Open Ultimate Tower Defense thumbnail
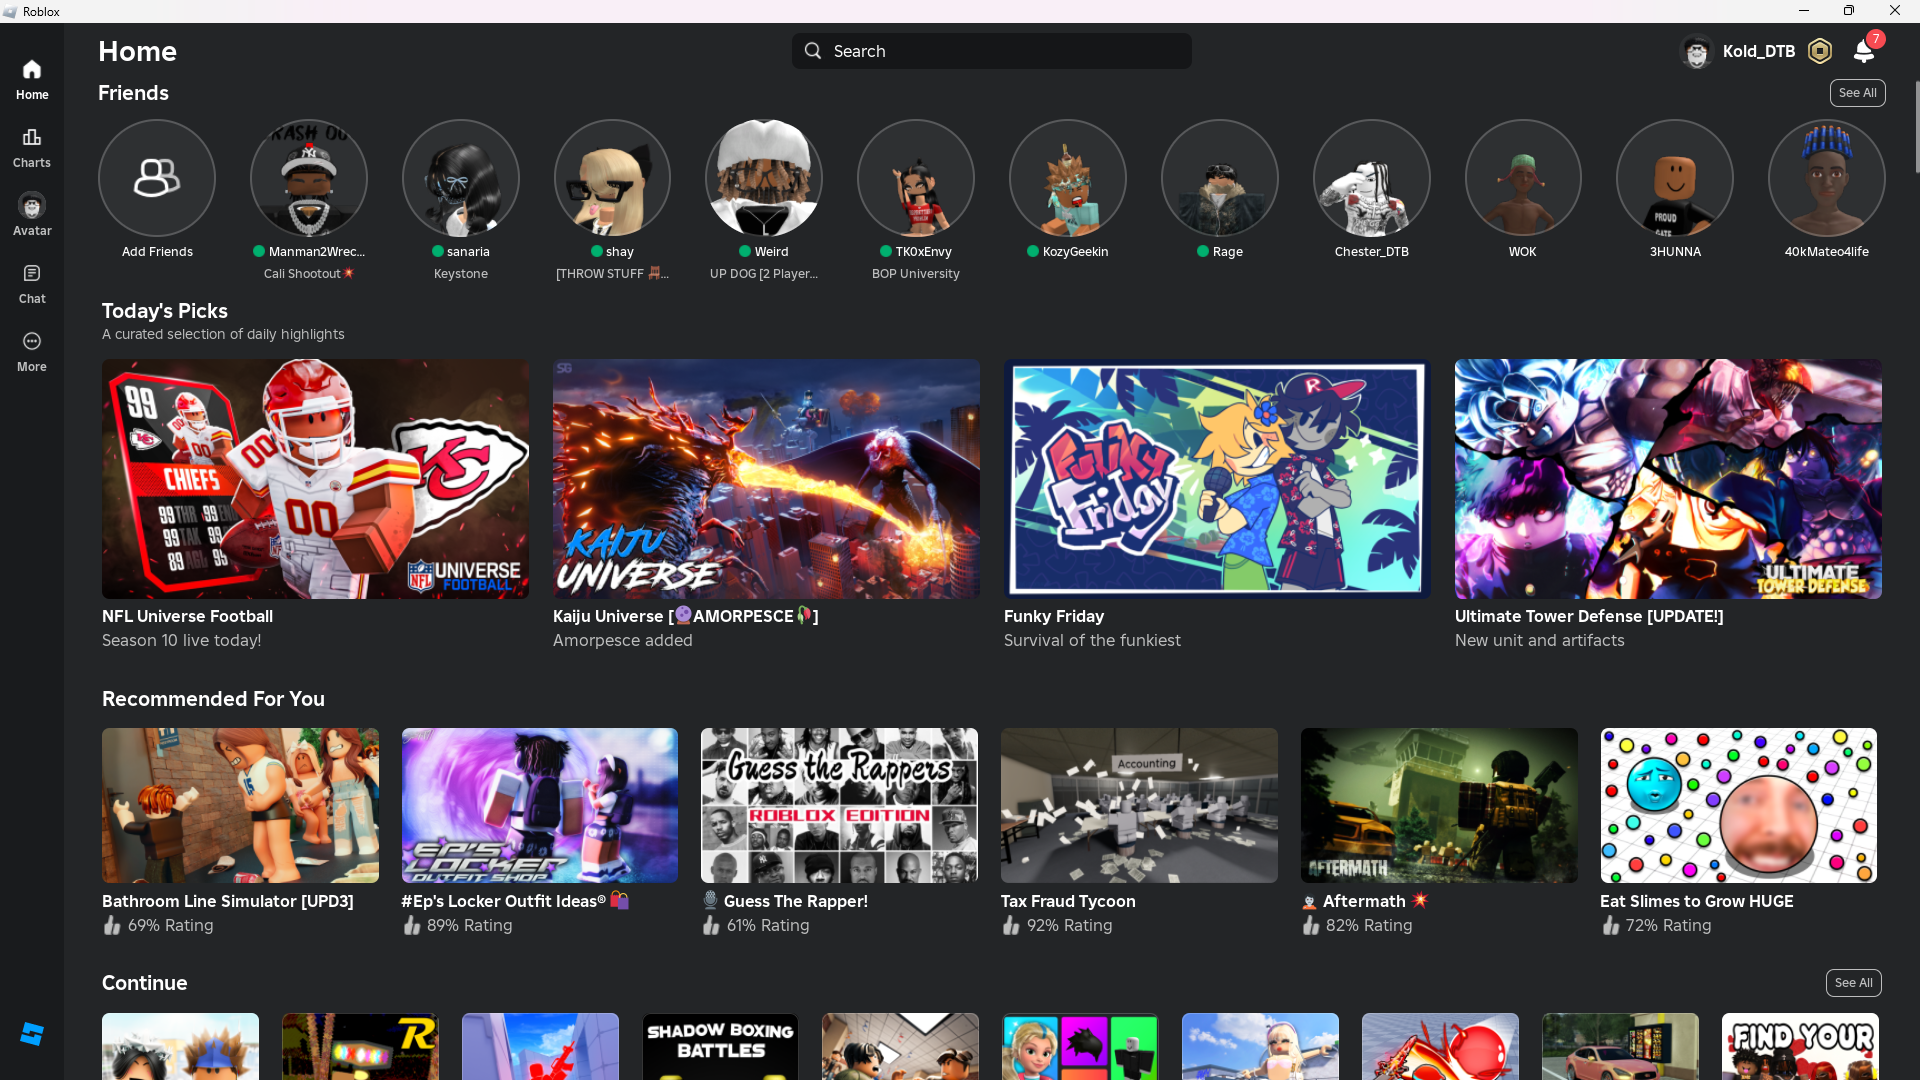 1669,479
